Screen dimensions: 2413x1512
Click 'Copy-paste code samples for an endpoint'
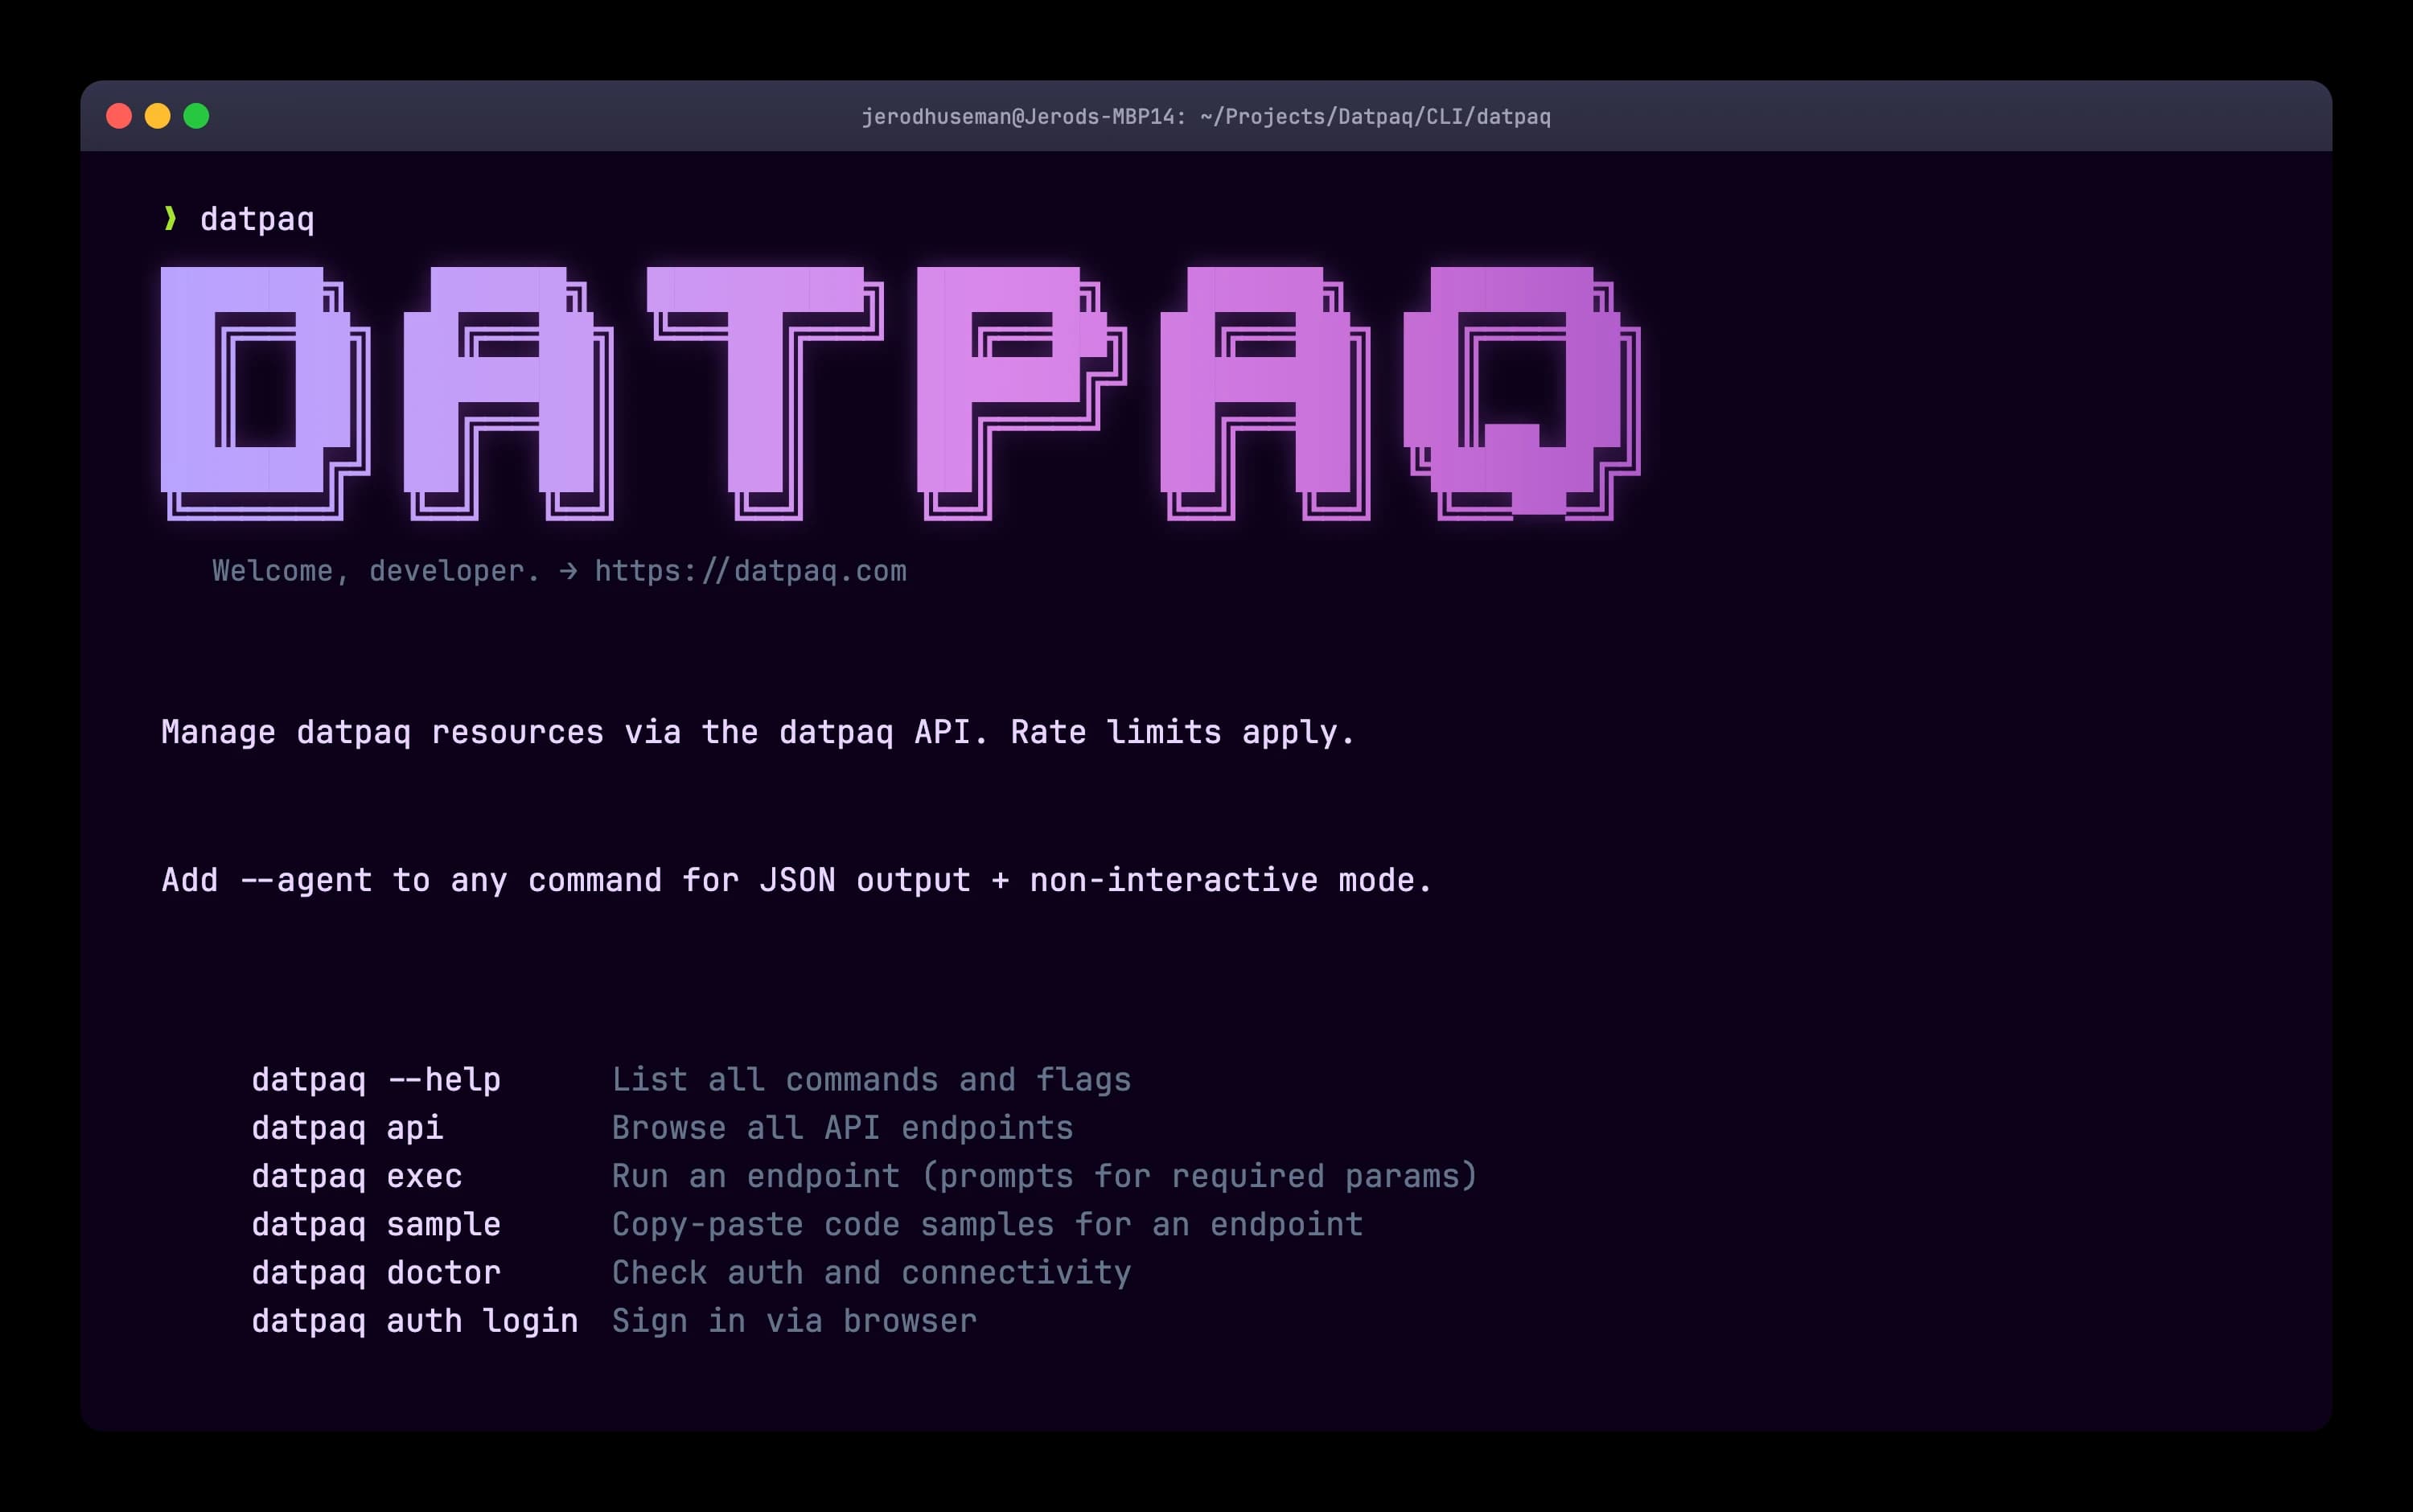tap(987, 1225)
